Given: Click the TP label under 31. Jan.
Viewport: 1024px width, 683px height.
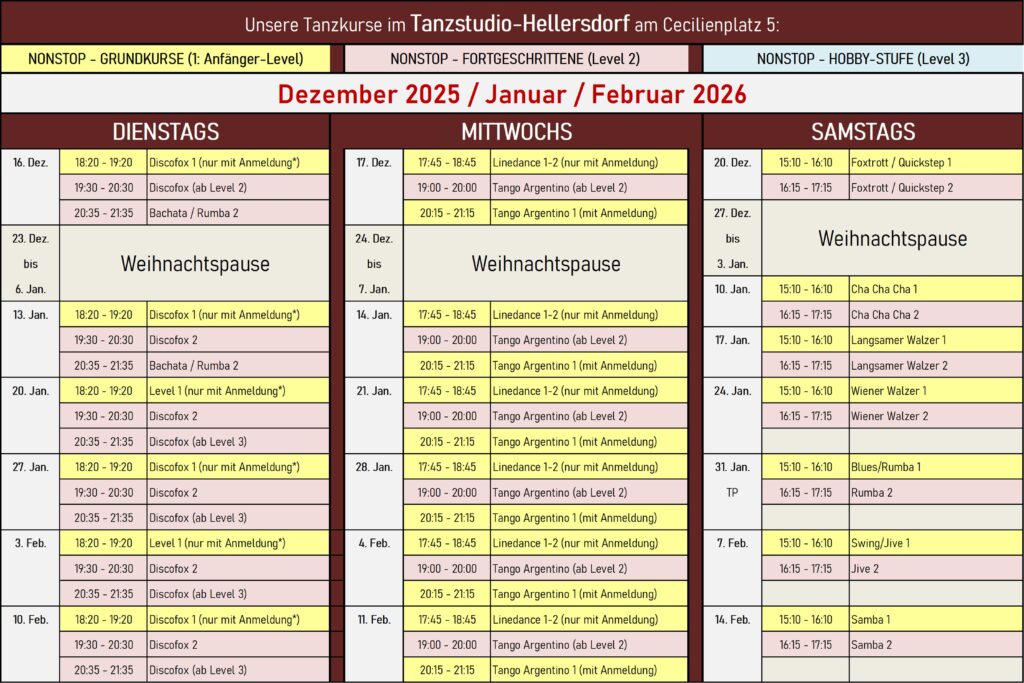Looking at the screenshot, I should click(732, 492).
